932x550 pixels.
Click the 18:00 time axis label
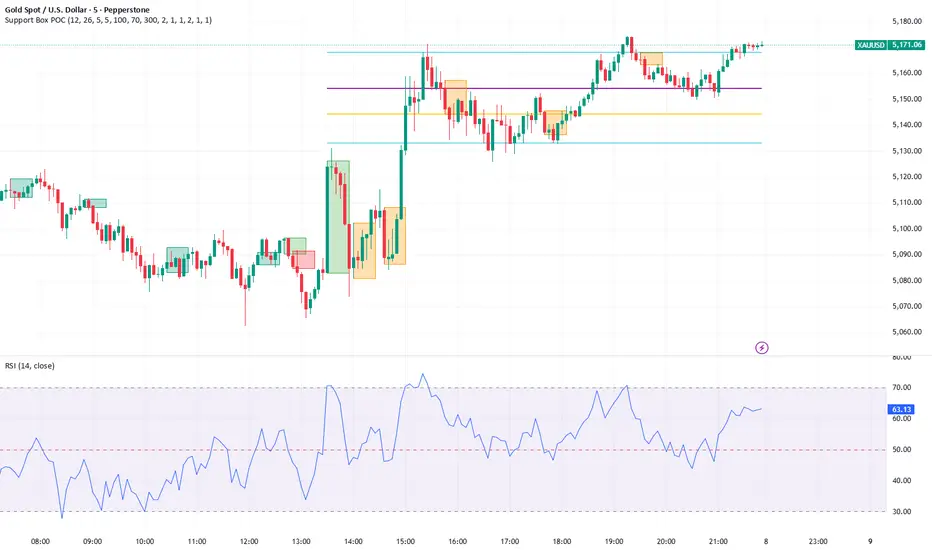click(562, 541)
